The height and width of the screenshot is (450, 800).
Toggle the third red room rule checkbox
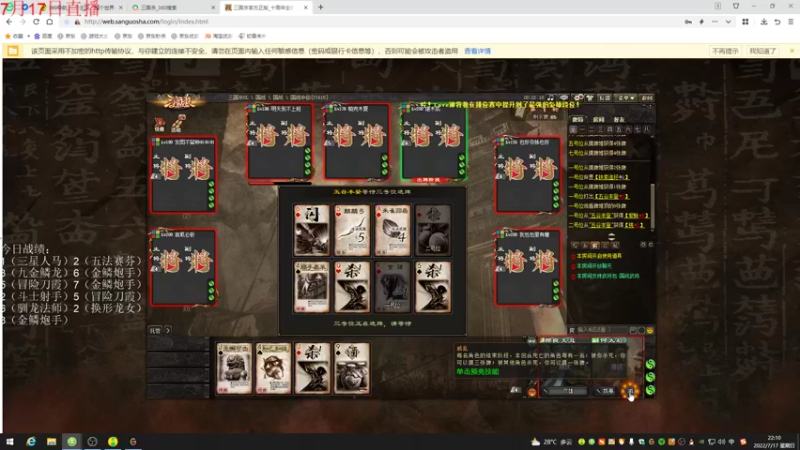coord(573,277)
